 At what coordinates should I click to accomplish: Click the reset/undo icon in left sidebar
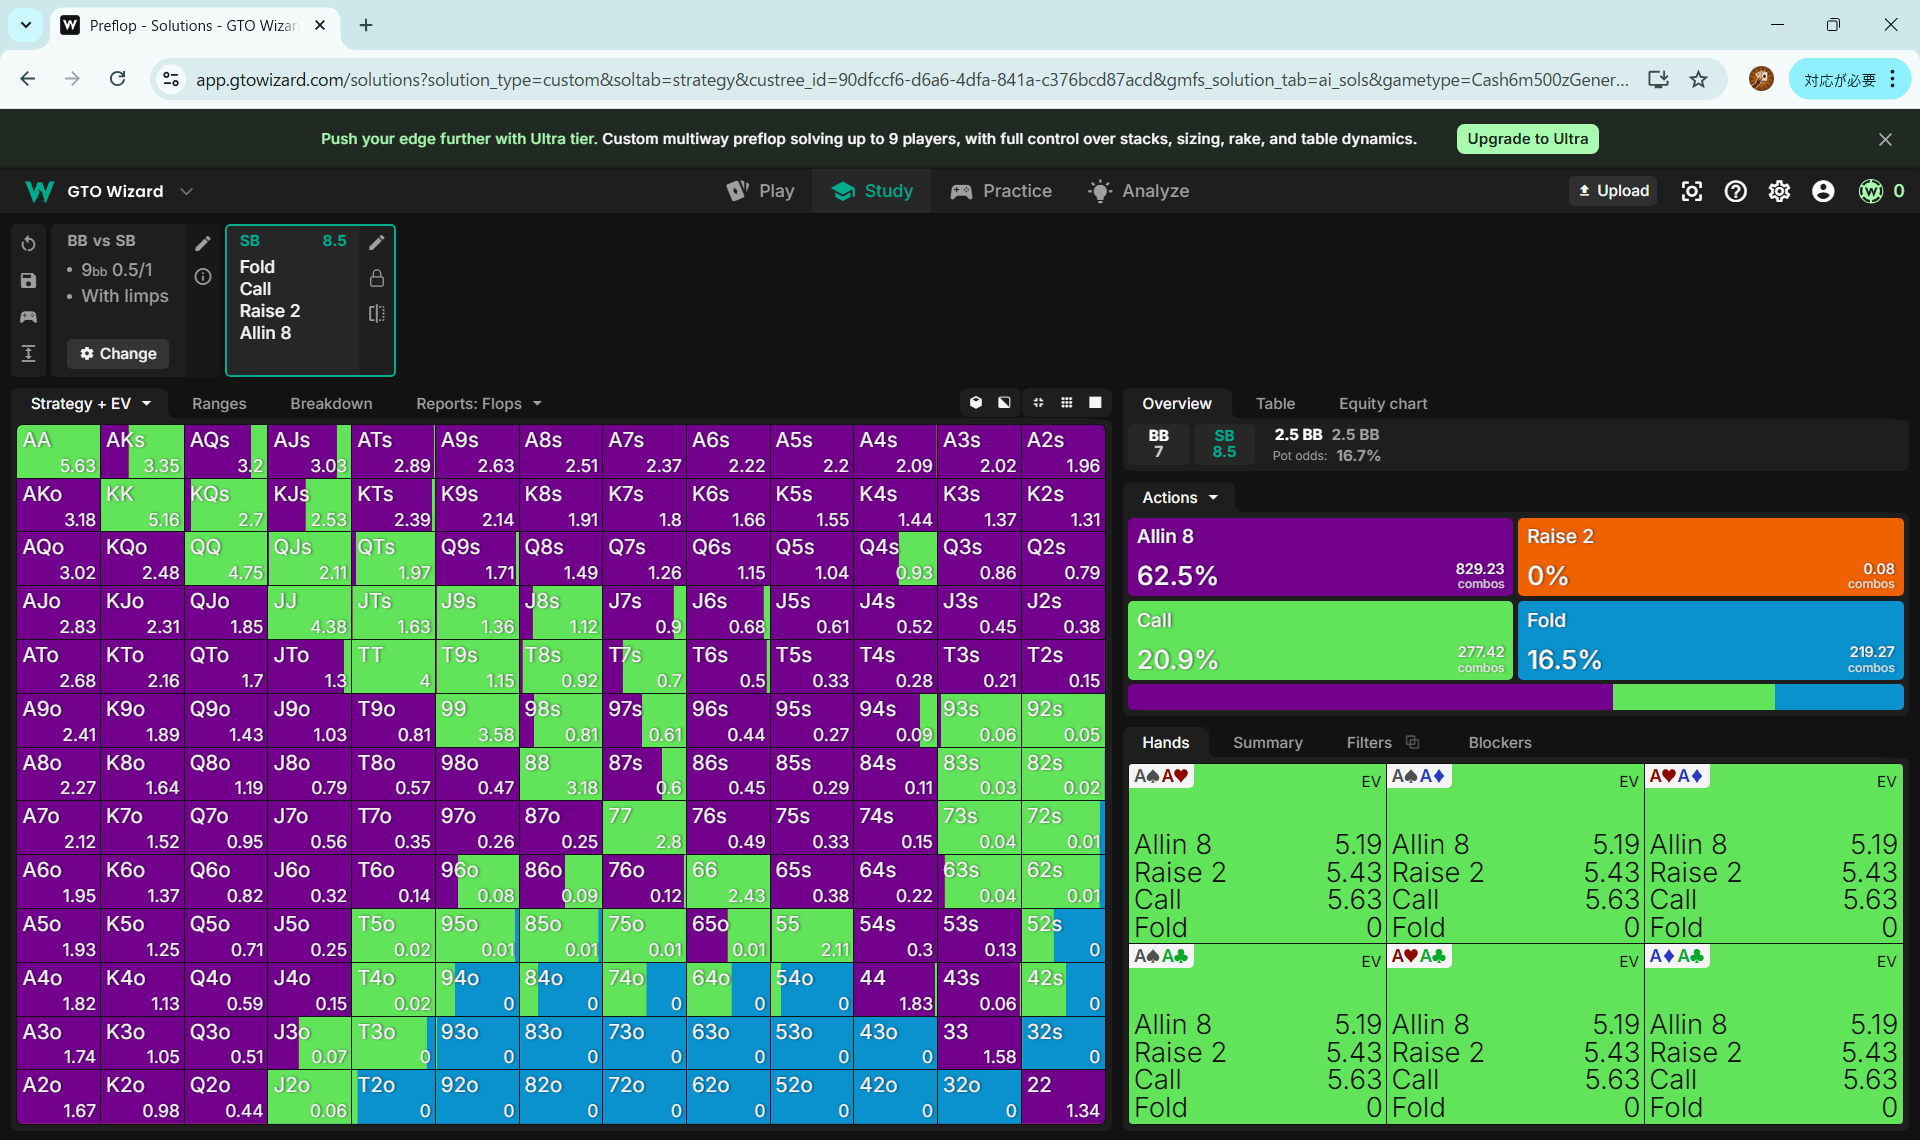pyautogui.click(x=29, y=243)
